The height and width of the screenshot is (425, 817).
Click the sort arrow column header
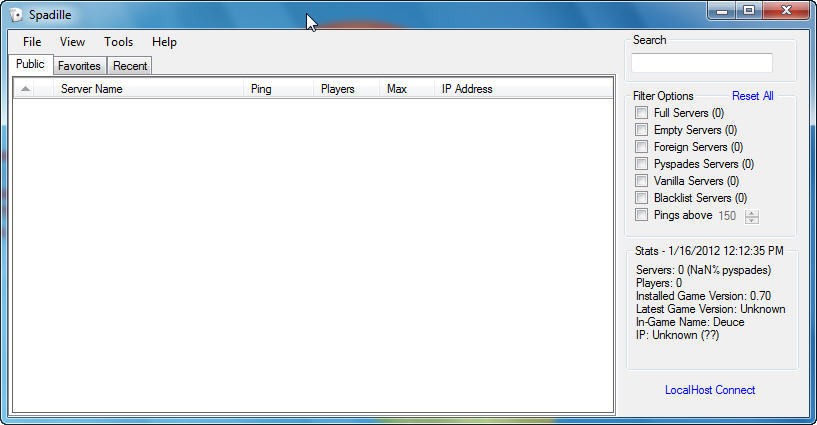[25, 89]
